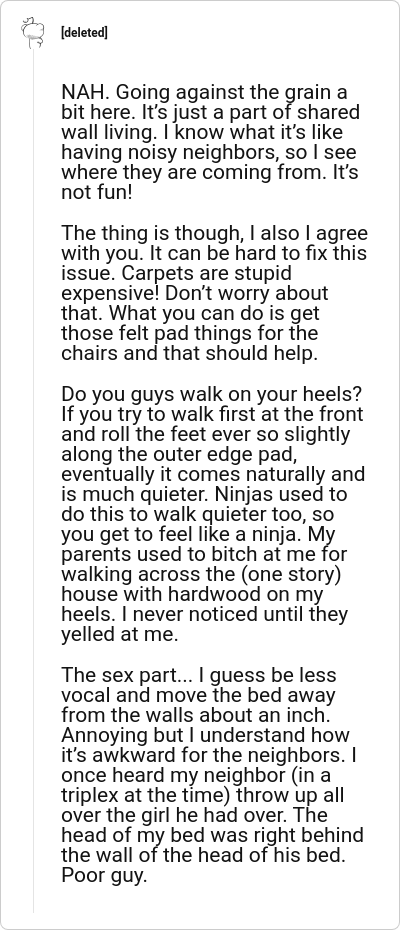Click the line 'wall living. I know what it's like'

pos(202,133)
